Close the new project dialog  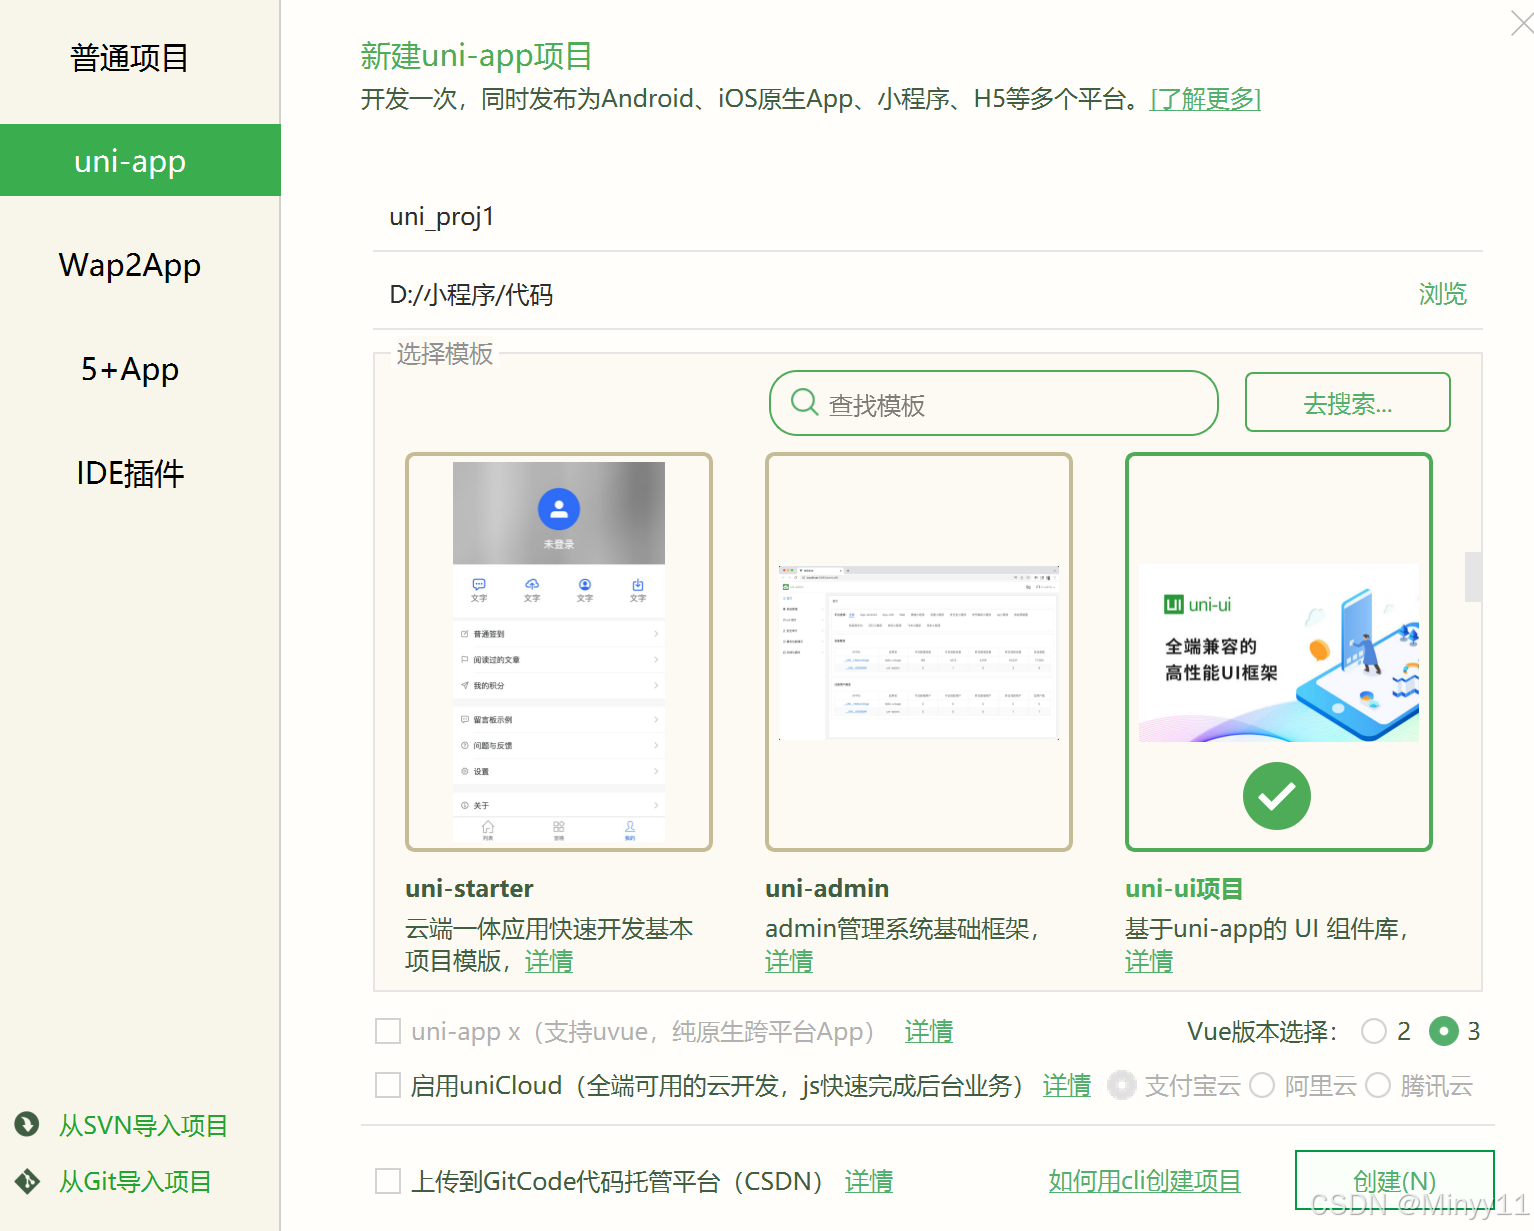pyautogui.click(x=1522, y=22)
